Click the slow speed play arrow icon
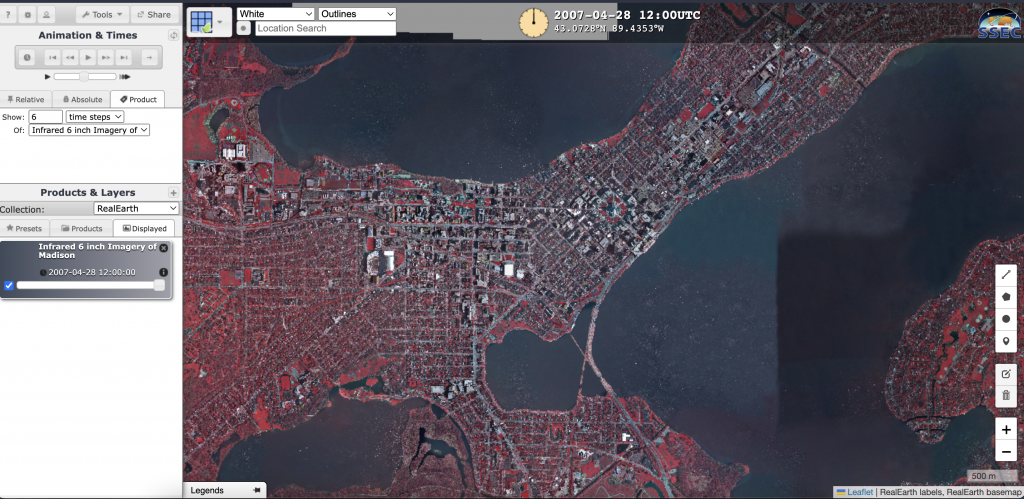The image size is (1024, 499). click(47, 77)
